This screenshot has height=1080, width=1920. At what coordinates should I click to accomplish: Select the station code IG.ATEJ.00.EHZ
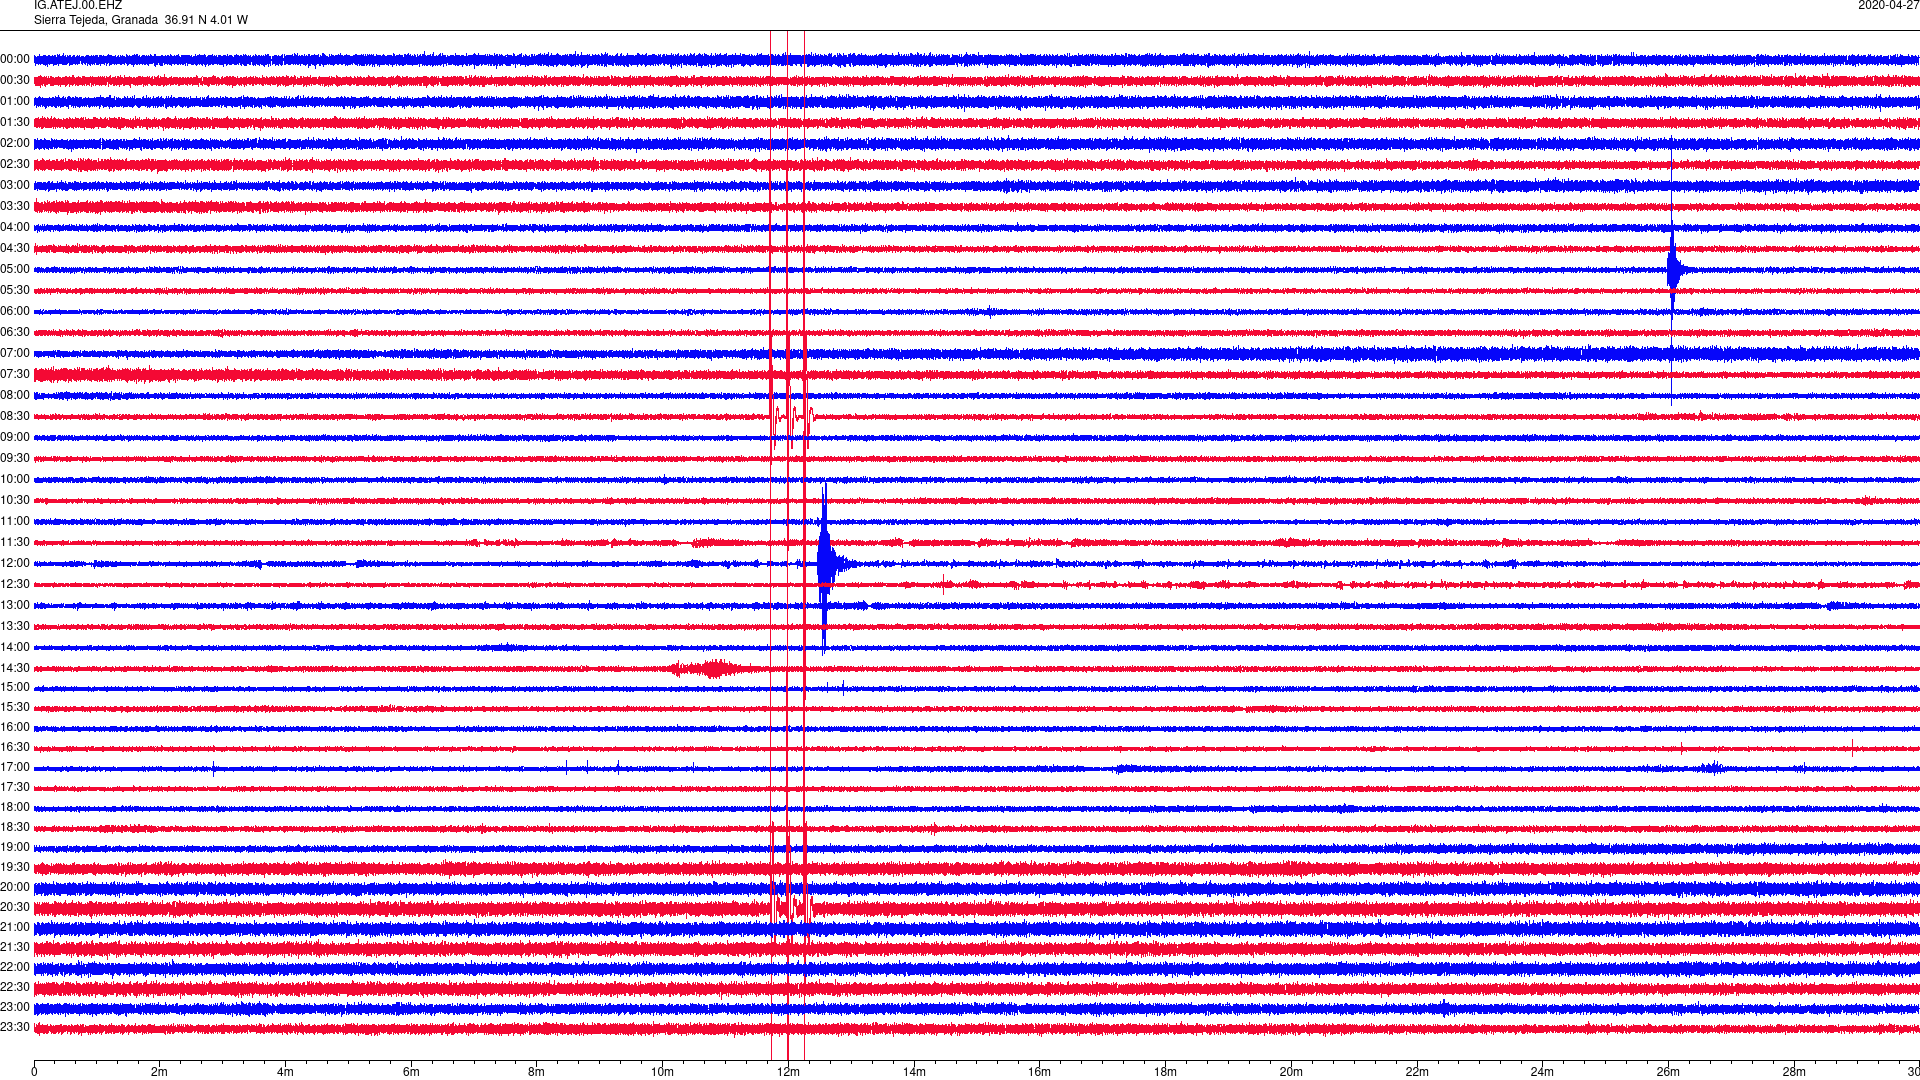point(78,6)
